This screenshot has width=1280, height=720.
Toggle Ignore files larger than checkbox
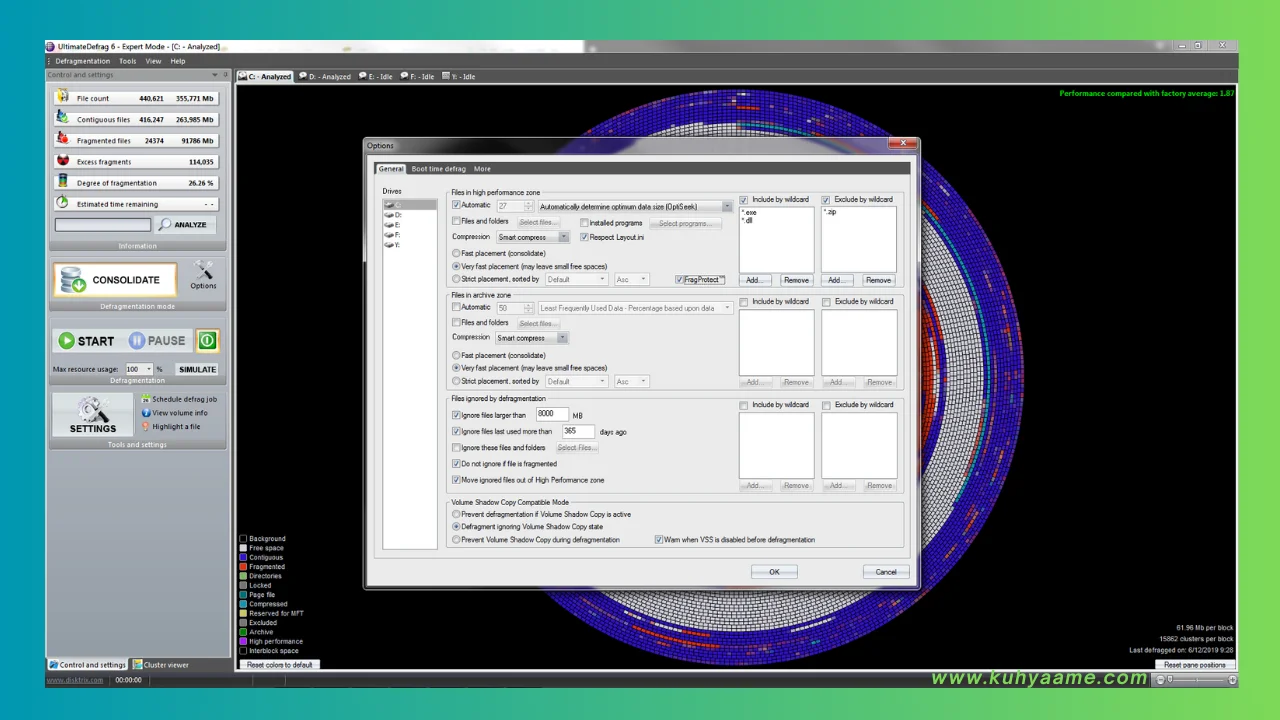click(456, 414)
